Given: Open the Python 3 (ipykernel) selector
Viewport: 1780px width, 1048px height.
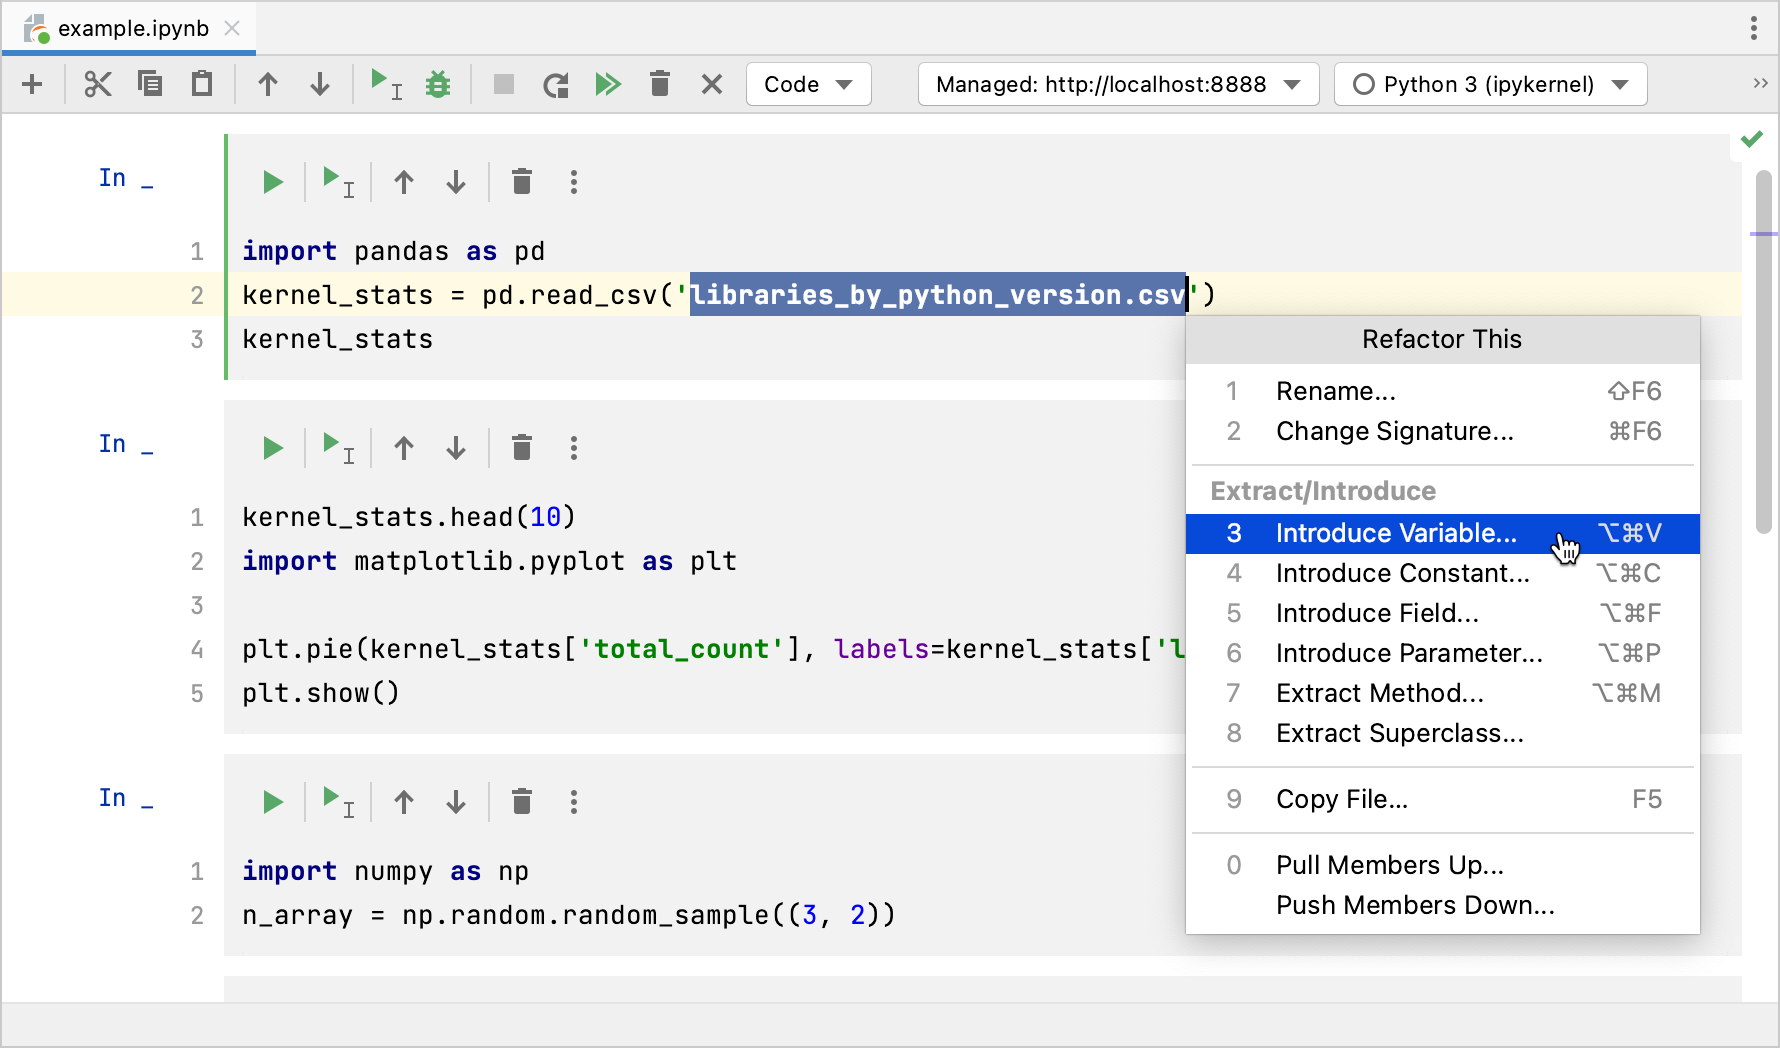Looking at the screenshot, I should [1489, 84].
